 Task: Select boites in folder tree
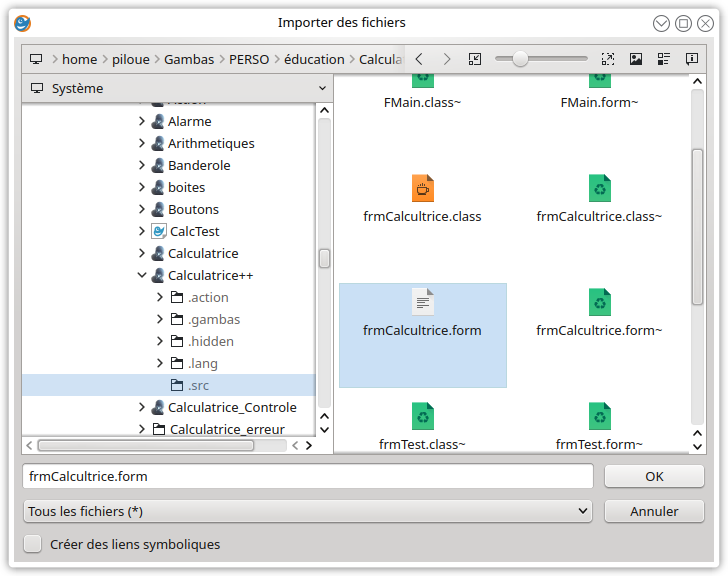tap(186, 187)
